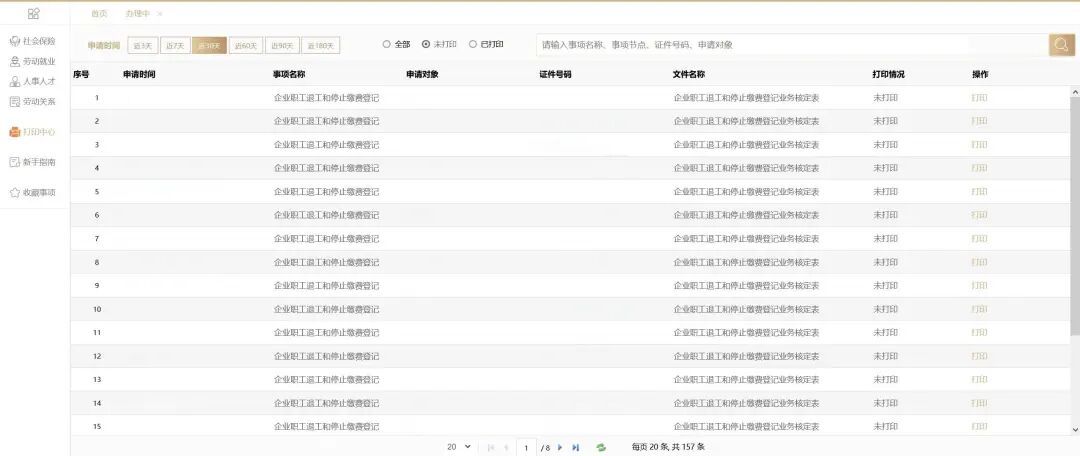Click the page number input box
Viewport: 1080px width, 456px height.
pyautogui.click(x=526, y=447)
